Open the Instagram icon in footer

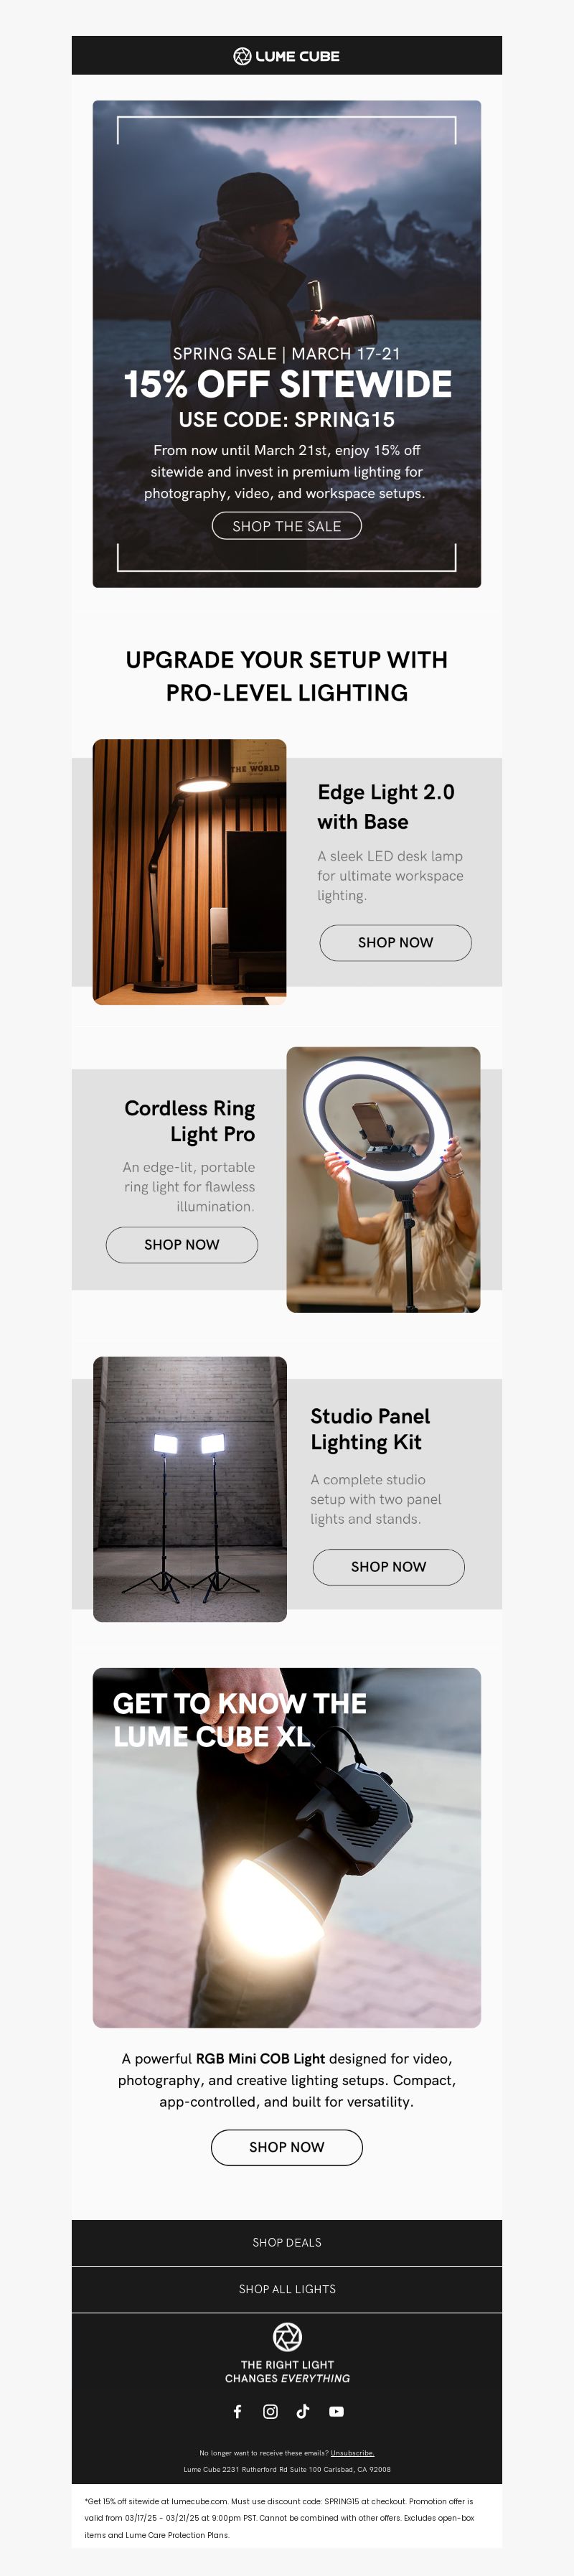tap(270, 2411)
